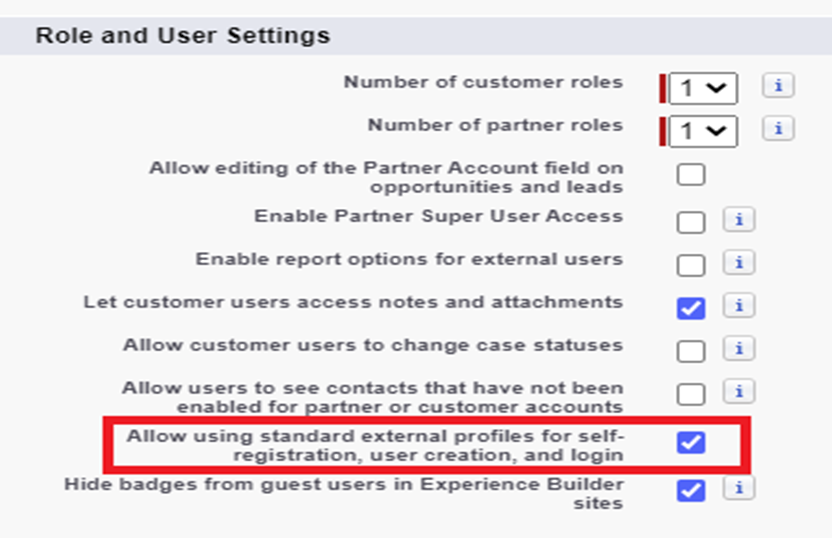Open the Number of customer roles dropdown

pyautogui.click(x=703, y=88)
